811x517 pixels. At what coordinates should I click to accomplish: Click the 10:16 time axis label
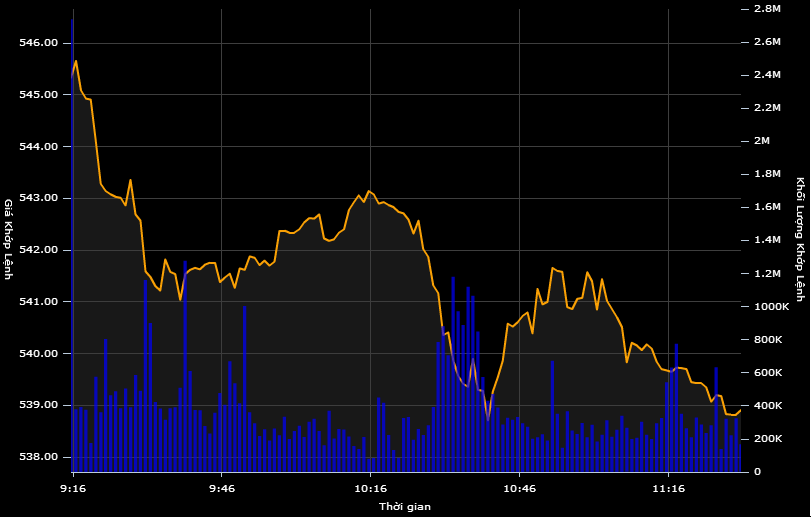coord(371,489)
